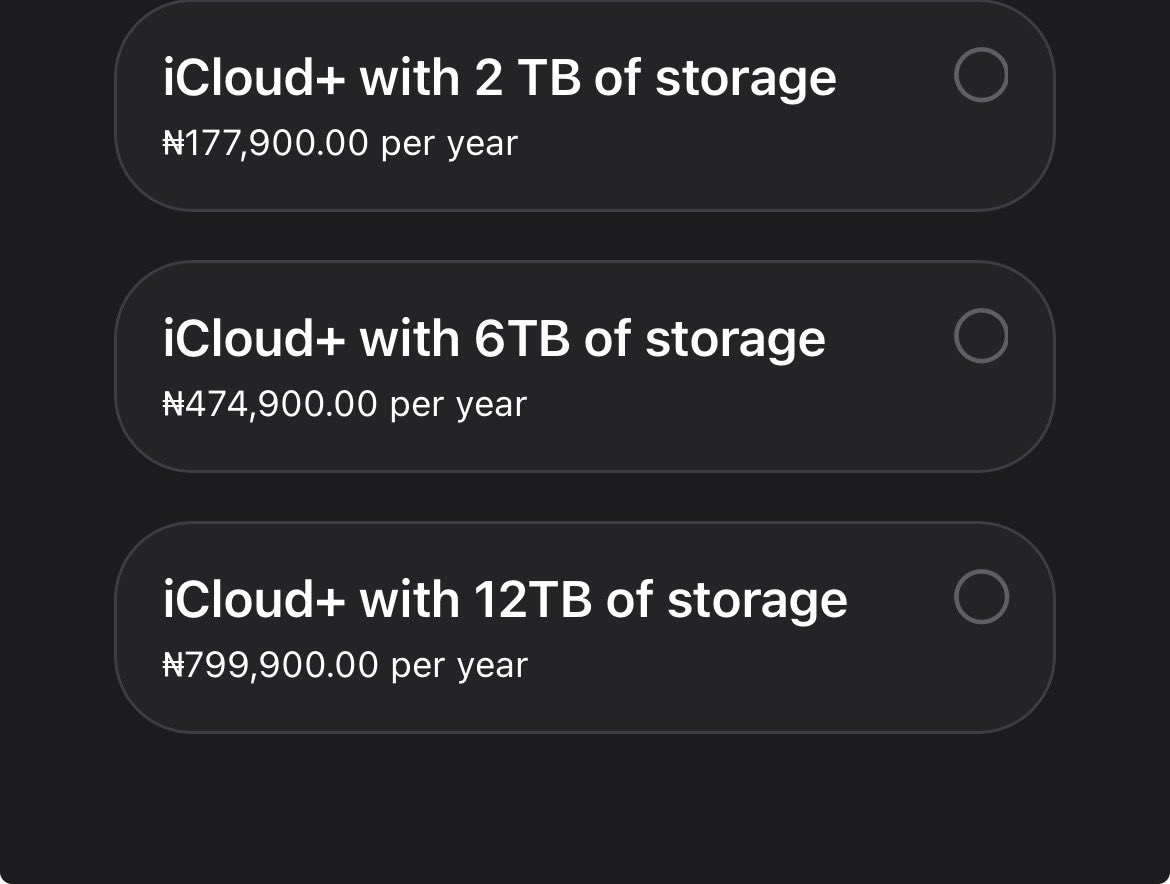1170x884 pixels.
Task: Click the "iCloud+ with 2 TB of storage" title
Action: tap(499, 79)
